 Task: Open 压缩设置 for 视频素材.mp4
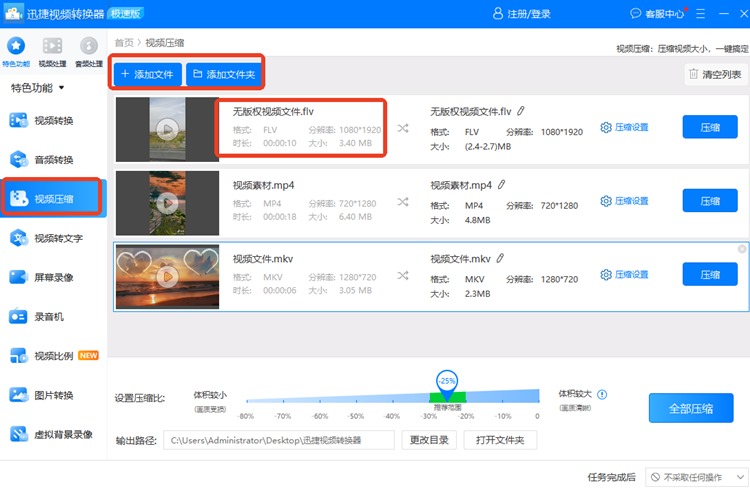(624, 201)
